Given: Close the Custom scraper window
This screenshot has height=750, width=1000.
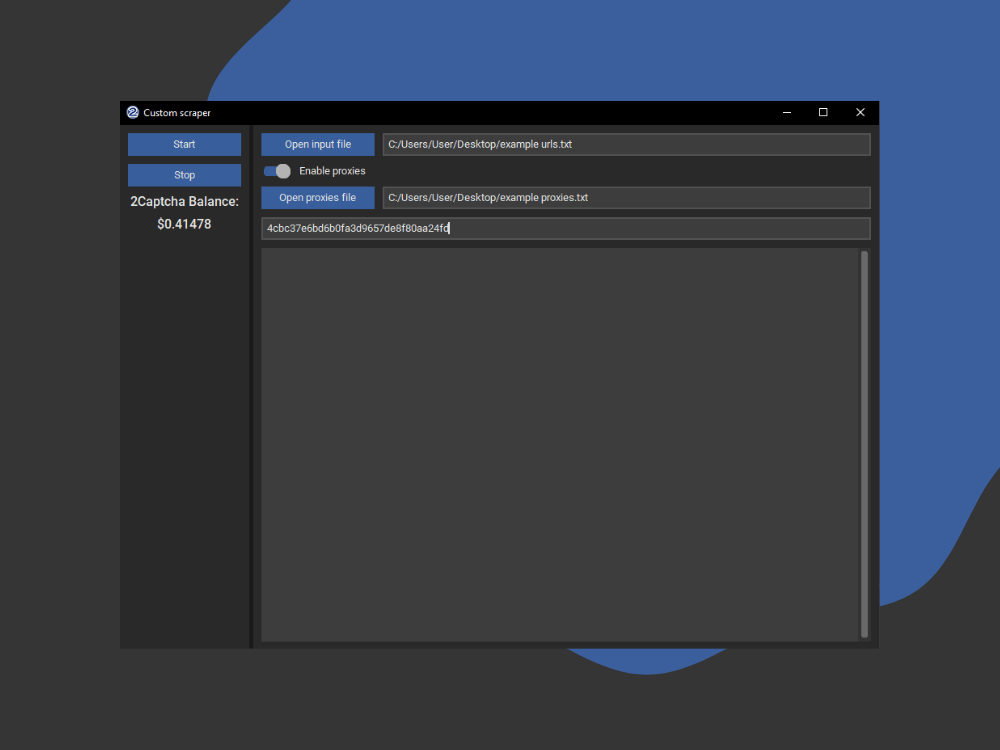Looking at the screenshot, I should pyautogui.click(x=860, y=112).
